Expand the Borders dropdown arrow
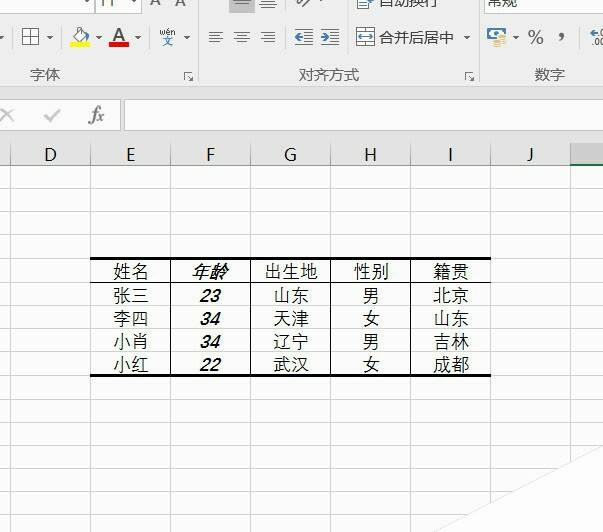 point(50,37)
